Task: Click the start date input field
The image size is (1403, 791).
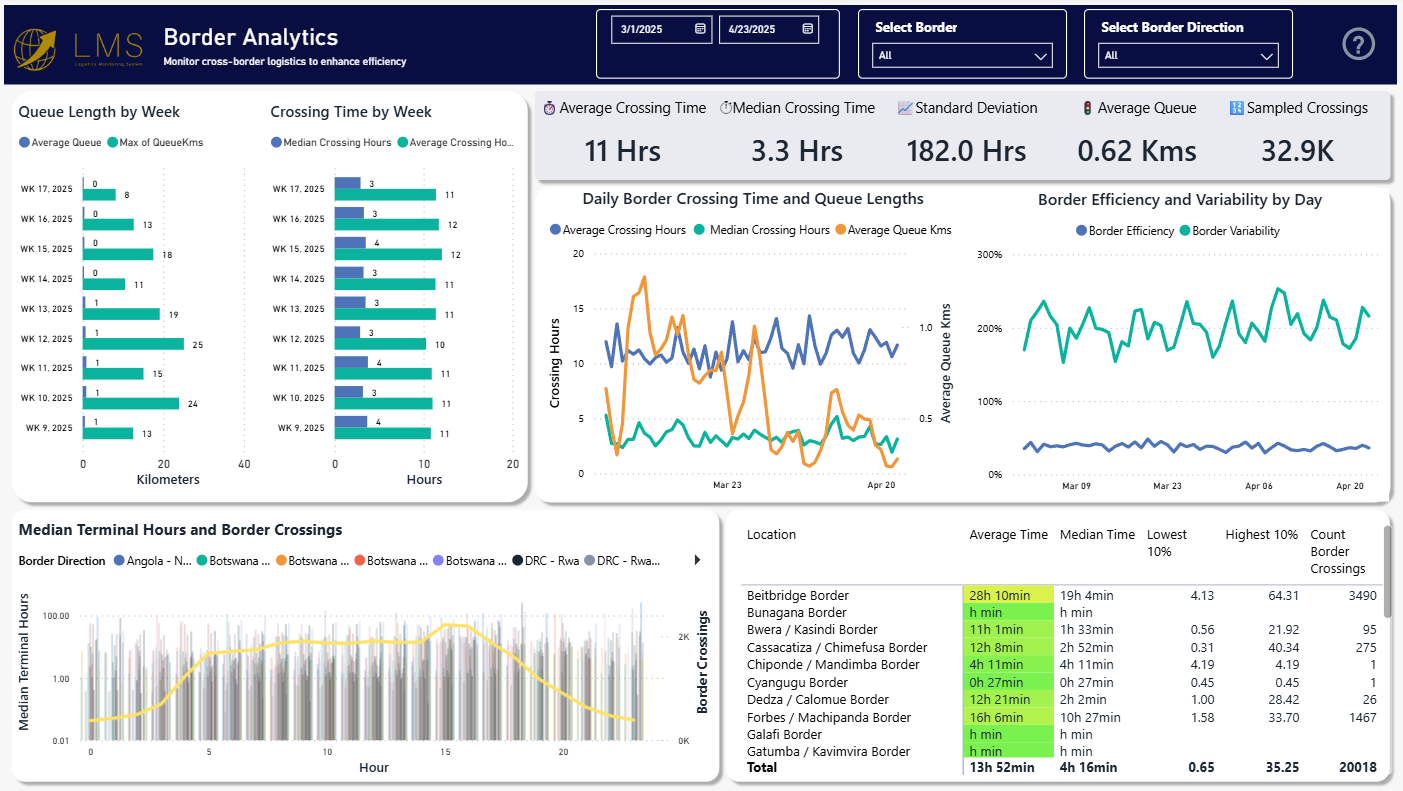Action: (x=654, y=30)
